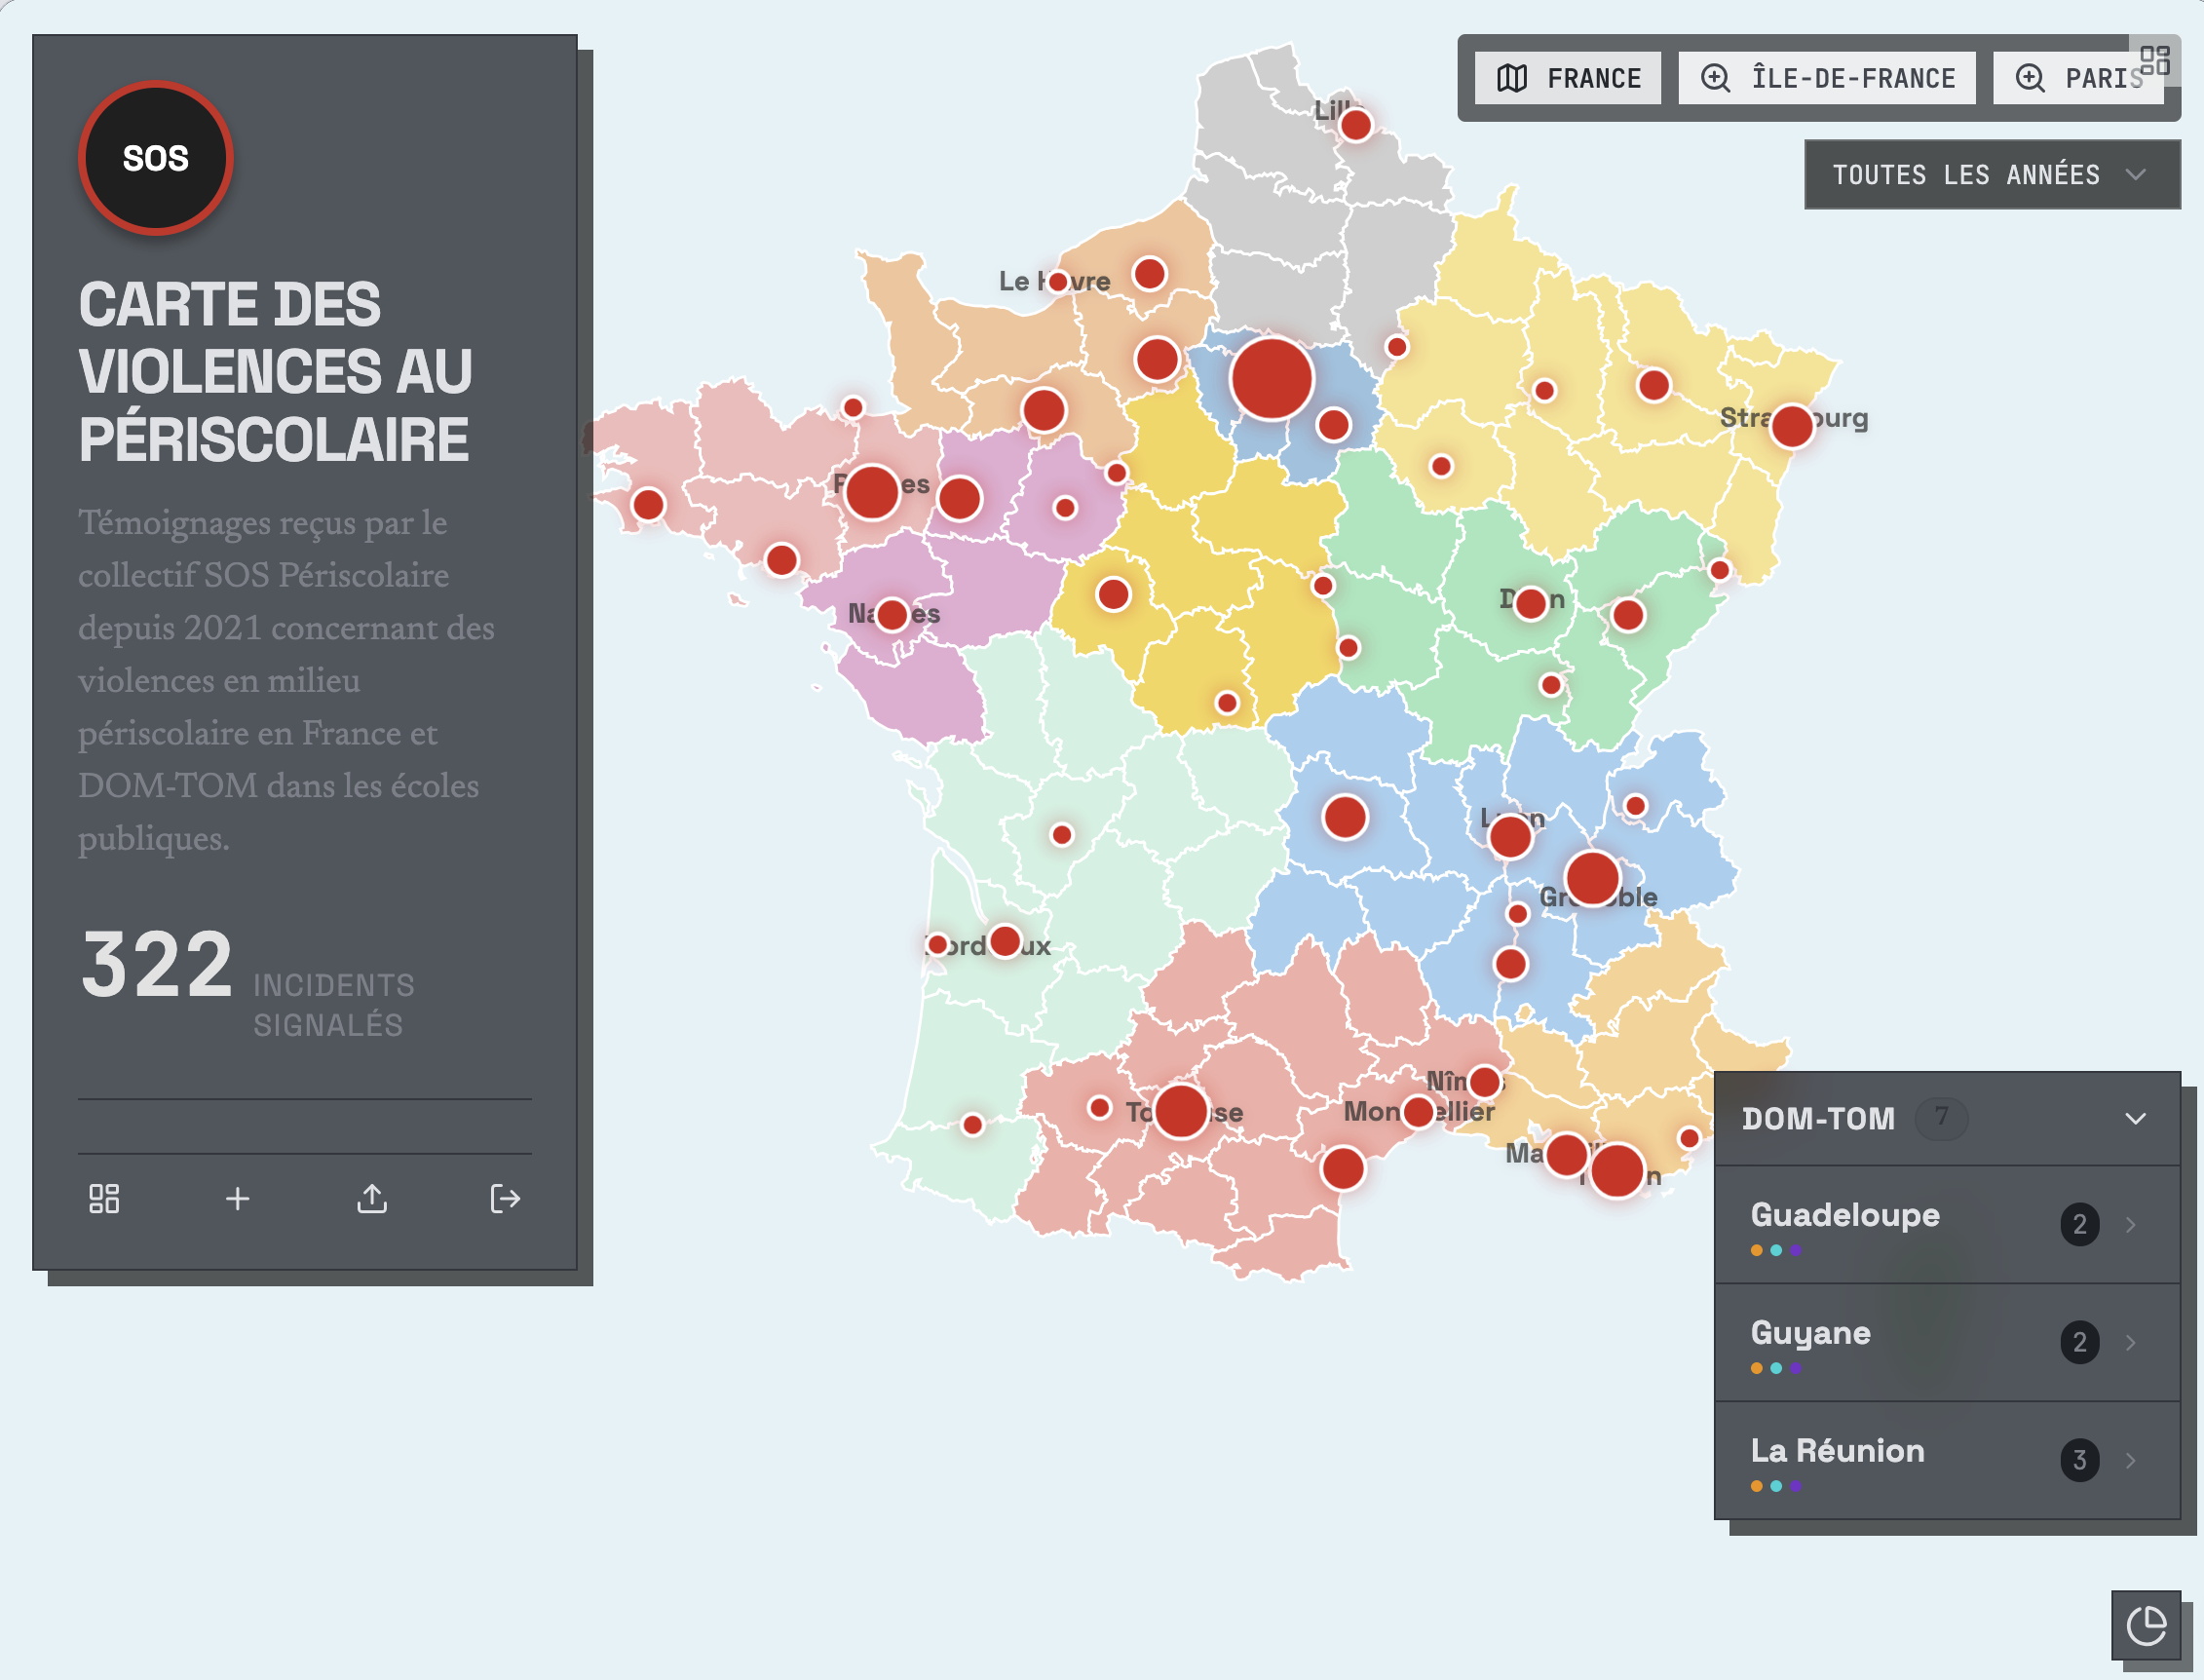Viewport: 2204px width, 1680px height.
Task: Click the DOM-TOM count badge showing 7
Action: [1941, 1117]
